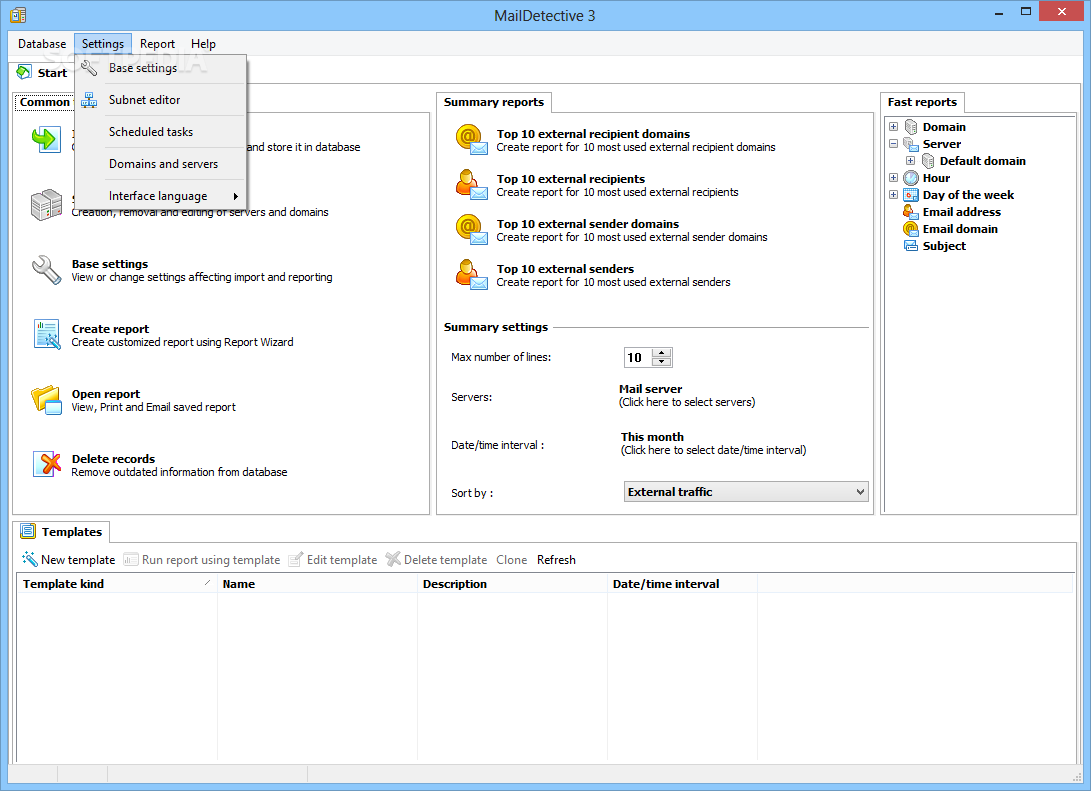Viewport: 1091px width, 791px height.
Task: Click the icon for Top 10 external recipients
Action: tap(472, 184)
